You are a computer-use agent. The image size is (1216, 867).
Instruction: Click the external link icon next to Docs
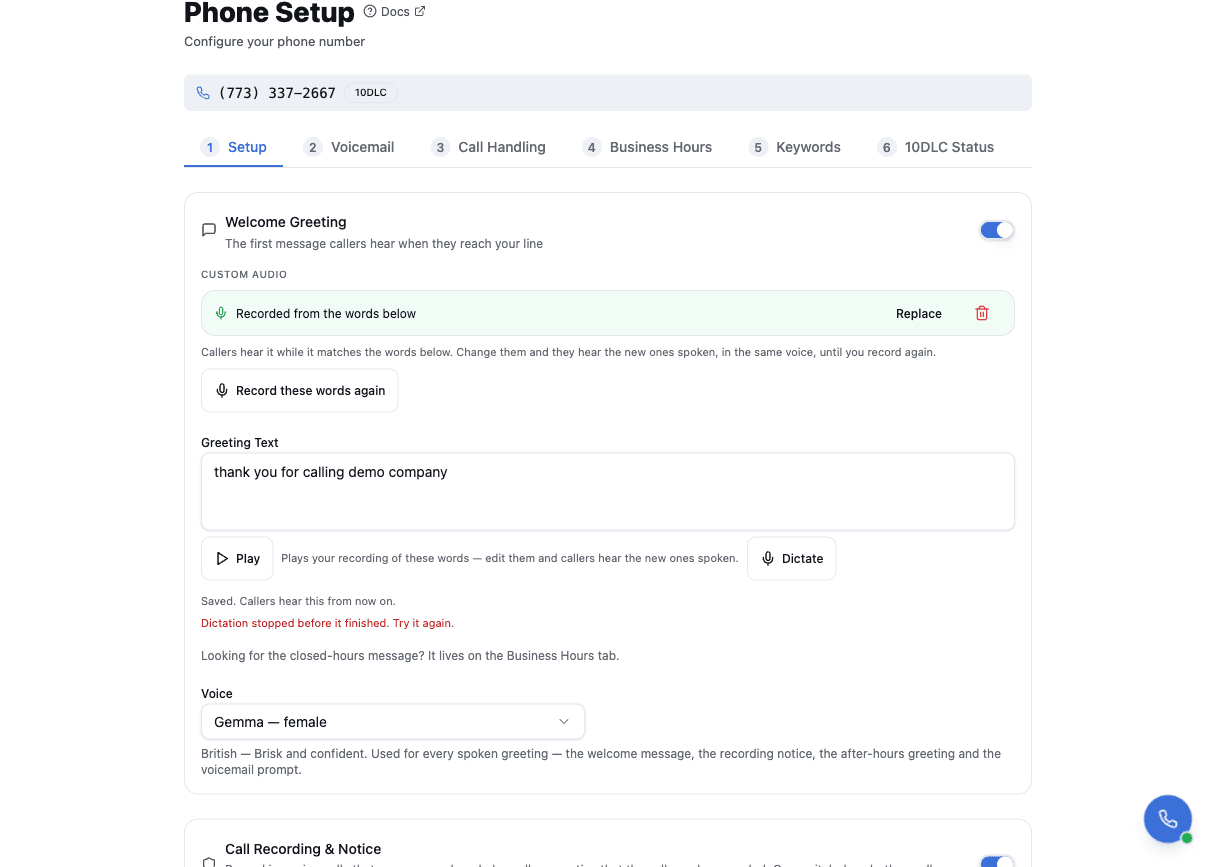(x=420, y=12)
